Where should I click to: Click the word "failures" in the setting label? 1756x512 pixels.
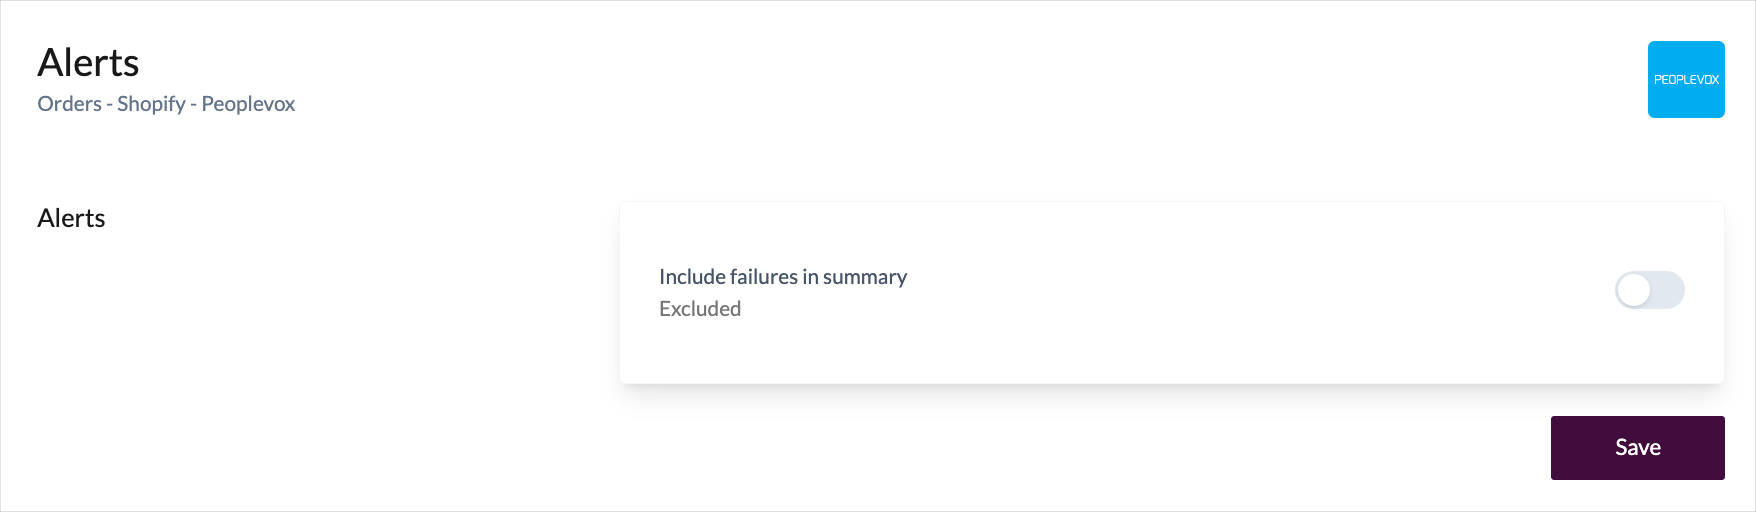click(x=763, y=277)
